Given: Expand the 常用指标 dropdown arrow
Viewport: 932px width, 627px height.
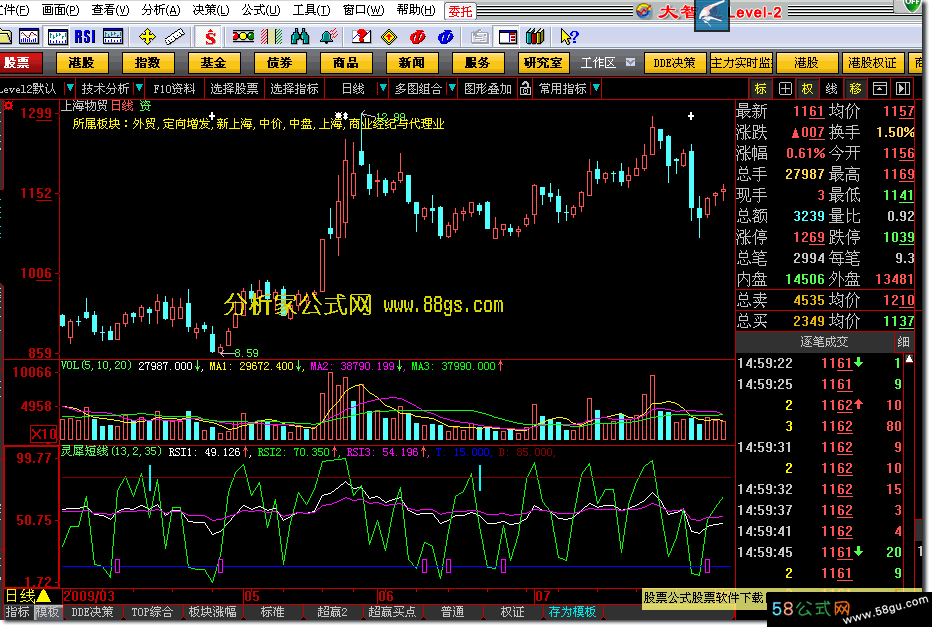Looking at the screenshot, I should (596, 89).
